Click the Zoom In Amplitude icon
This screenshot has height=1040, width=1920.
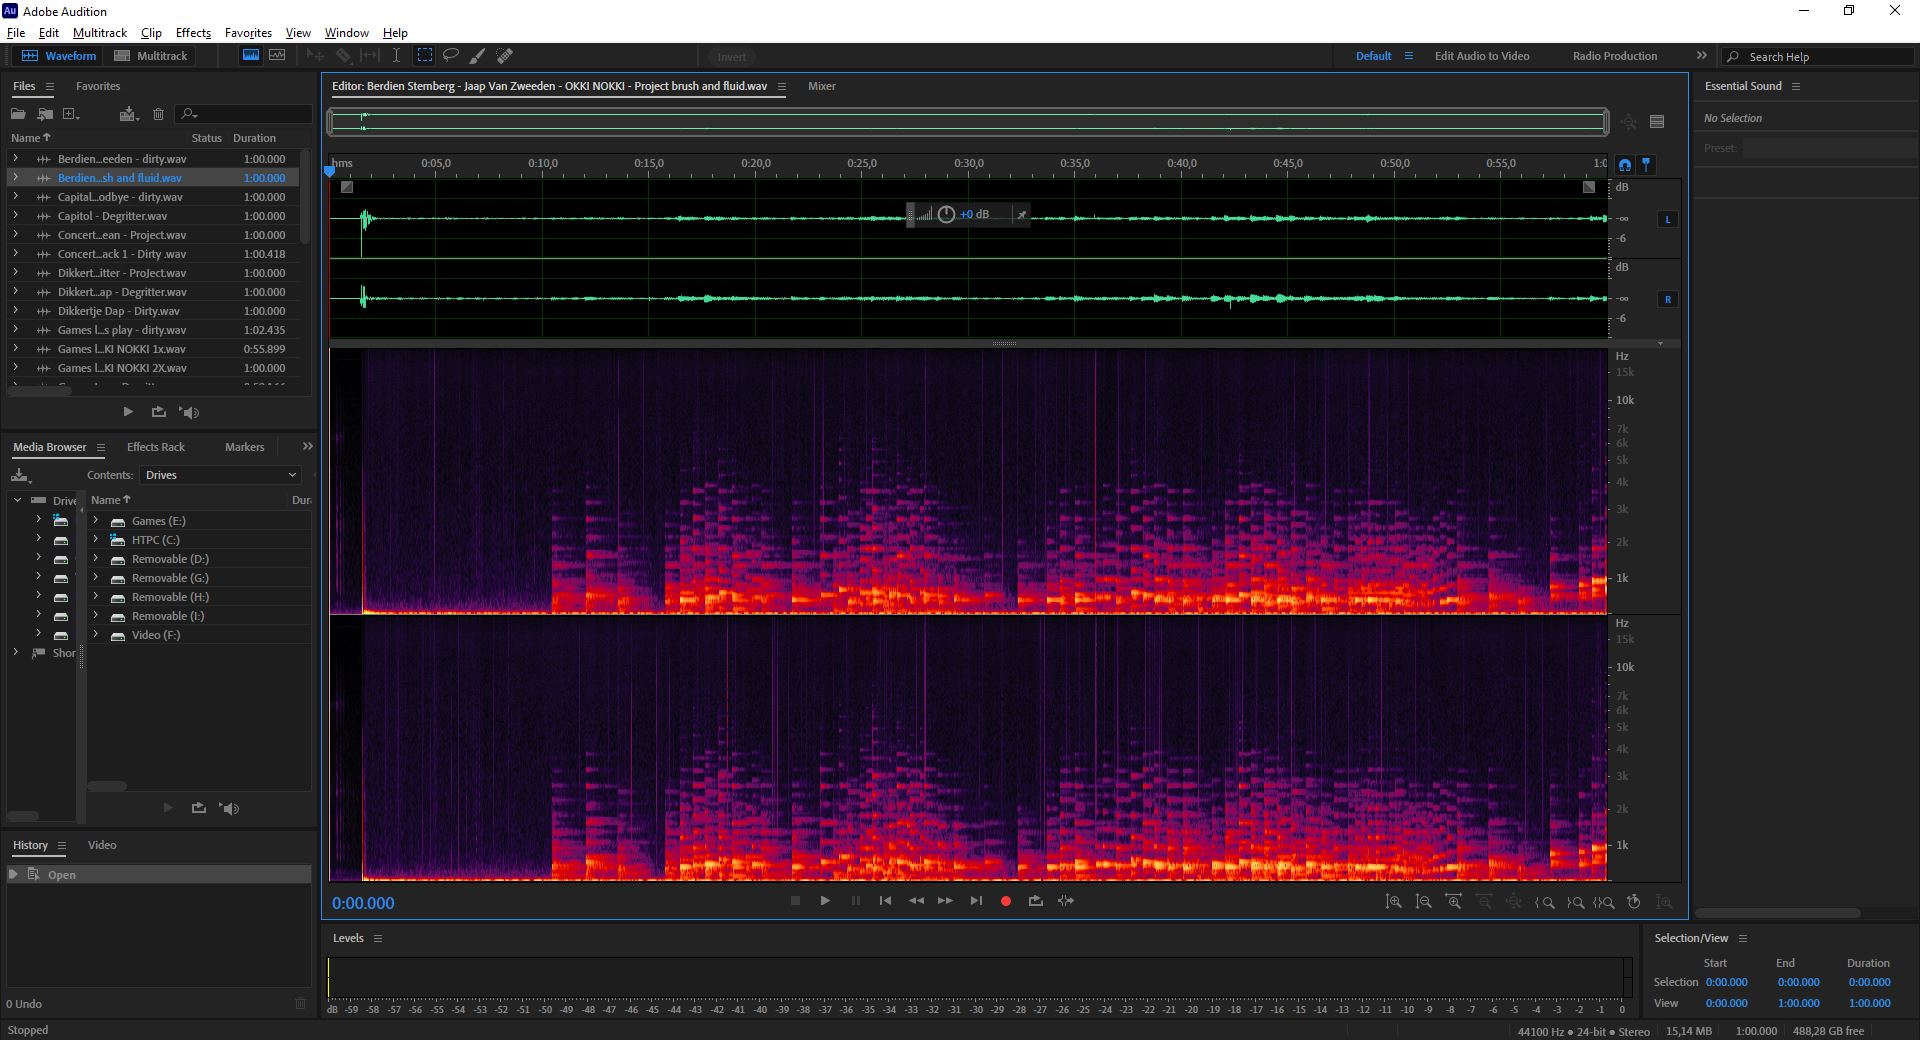(1394, 902)
